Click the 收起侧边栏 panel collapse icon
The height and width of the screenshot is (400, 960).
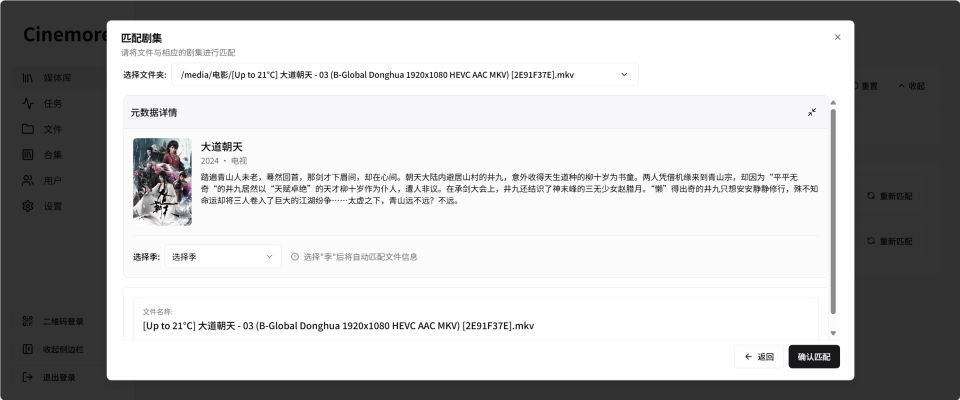coord(28,349)
